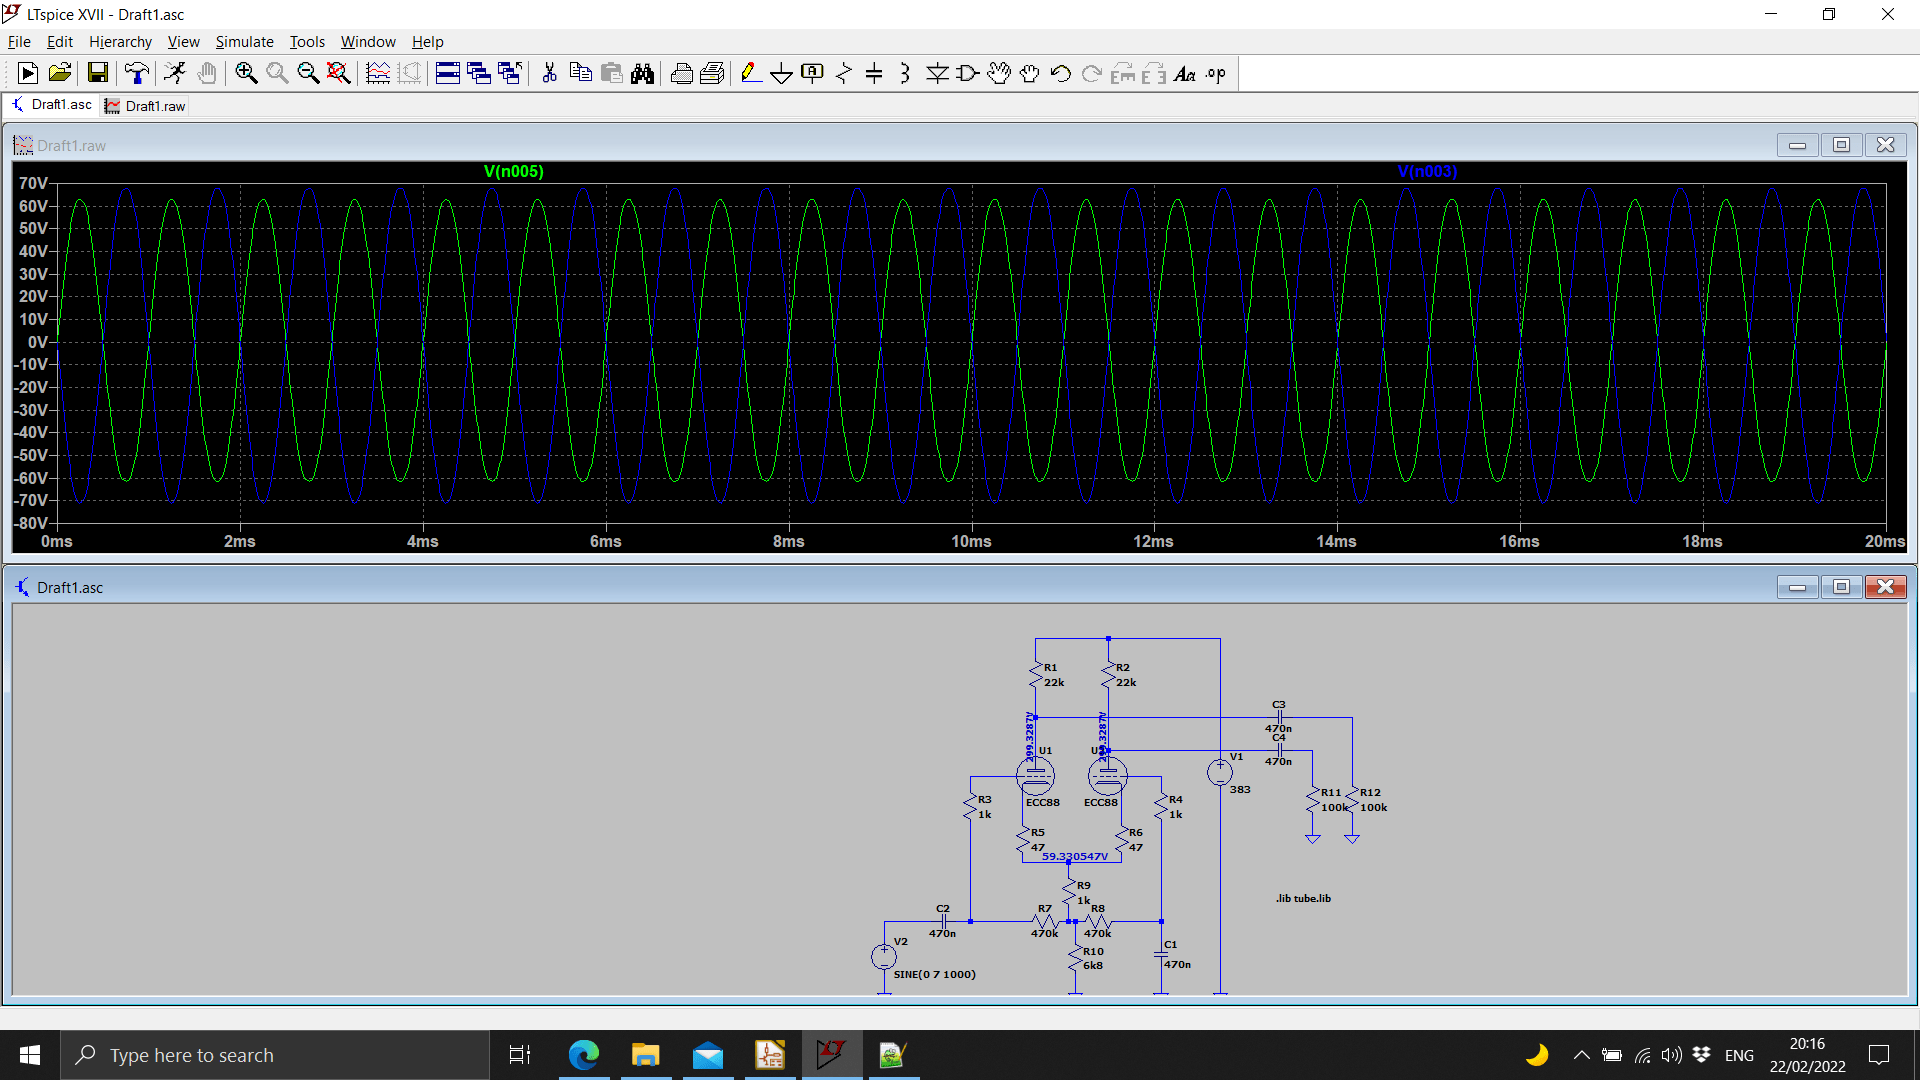Maximize the Draft1.raw waveform window
This screenshot has width=1920, height=1080.
[1841, 145]
